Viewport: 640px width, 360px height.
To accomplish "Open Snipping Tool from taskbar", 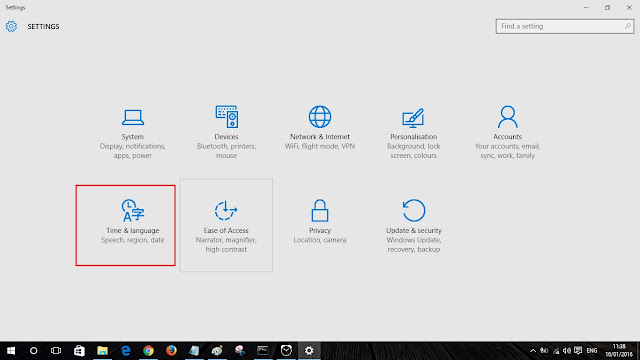I will pyautogui.click(x=240, y=351).
